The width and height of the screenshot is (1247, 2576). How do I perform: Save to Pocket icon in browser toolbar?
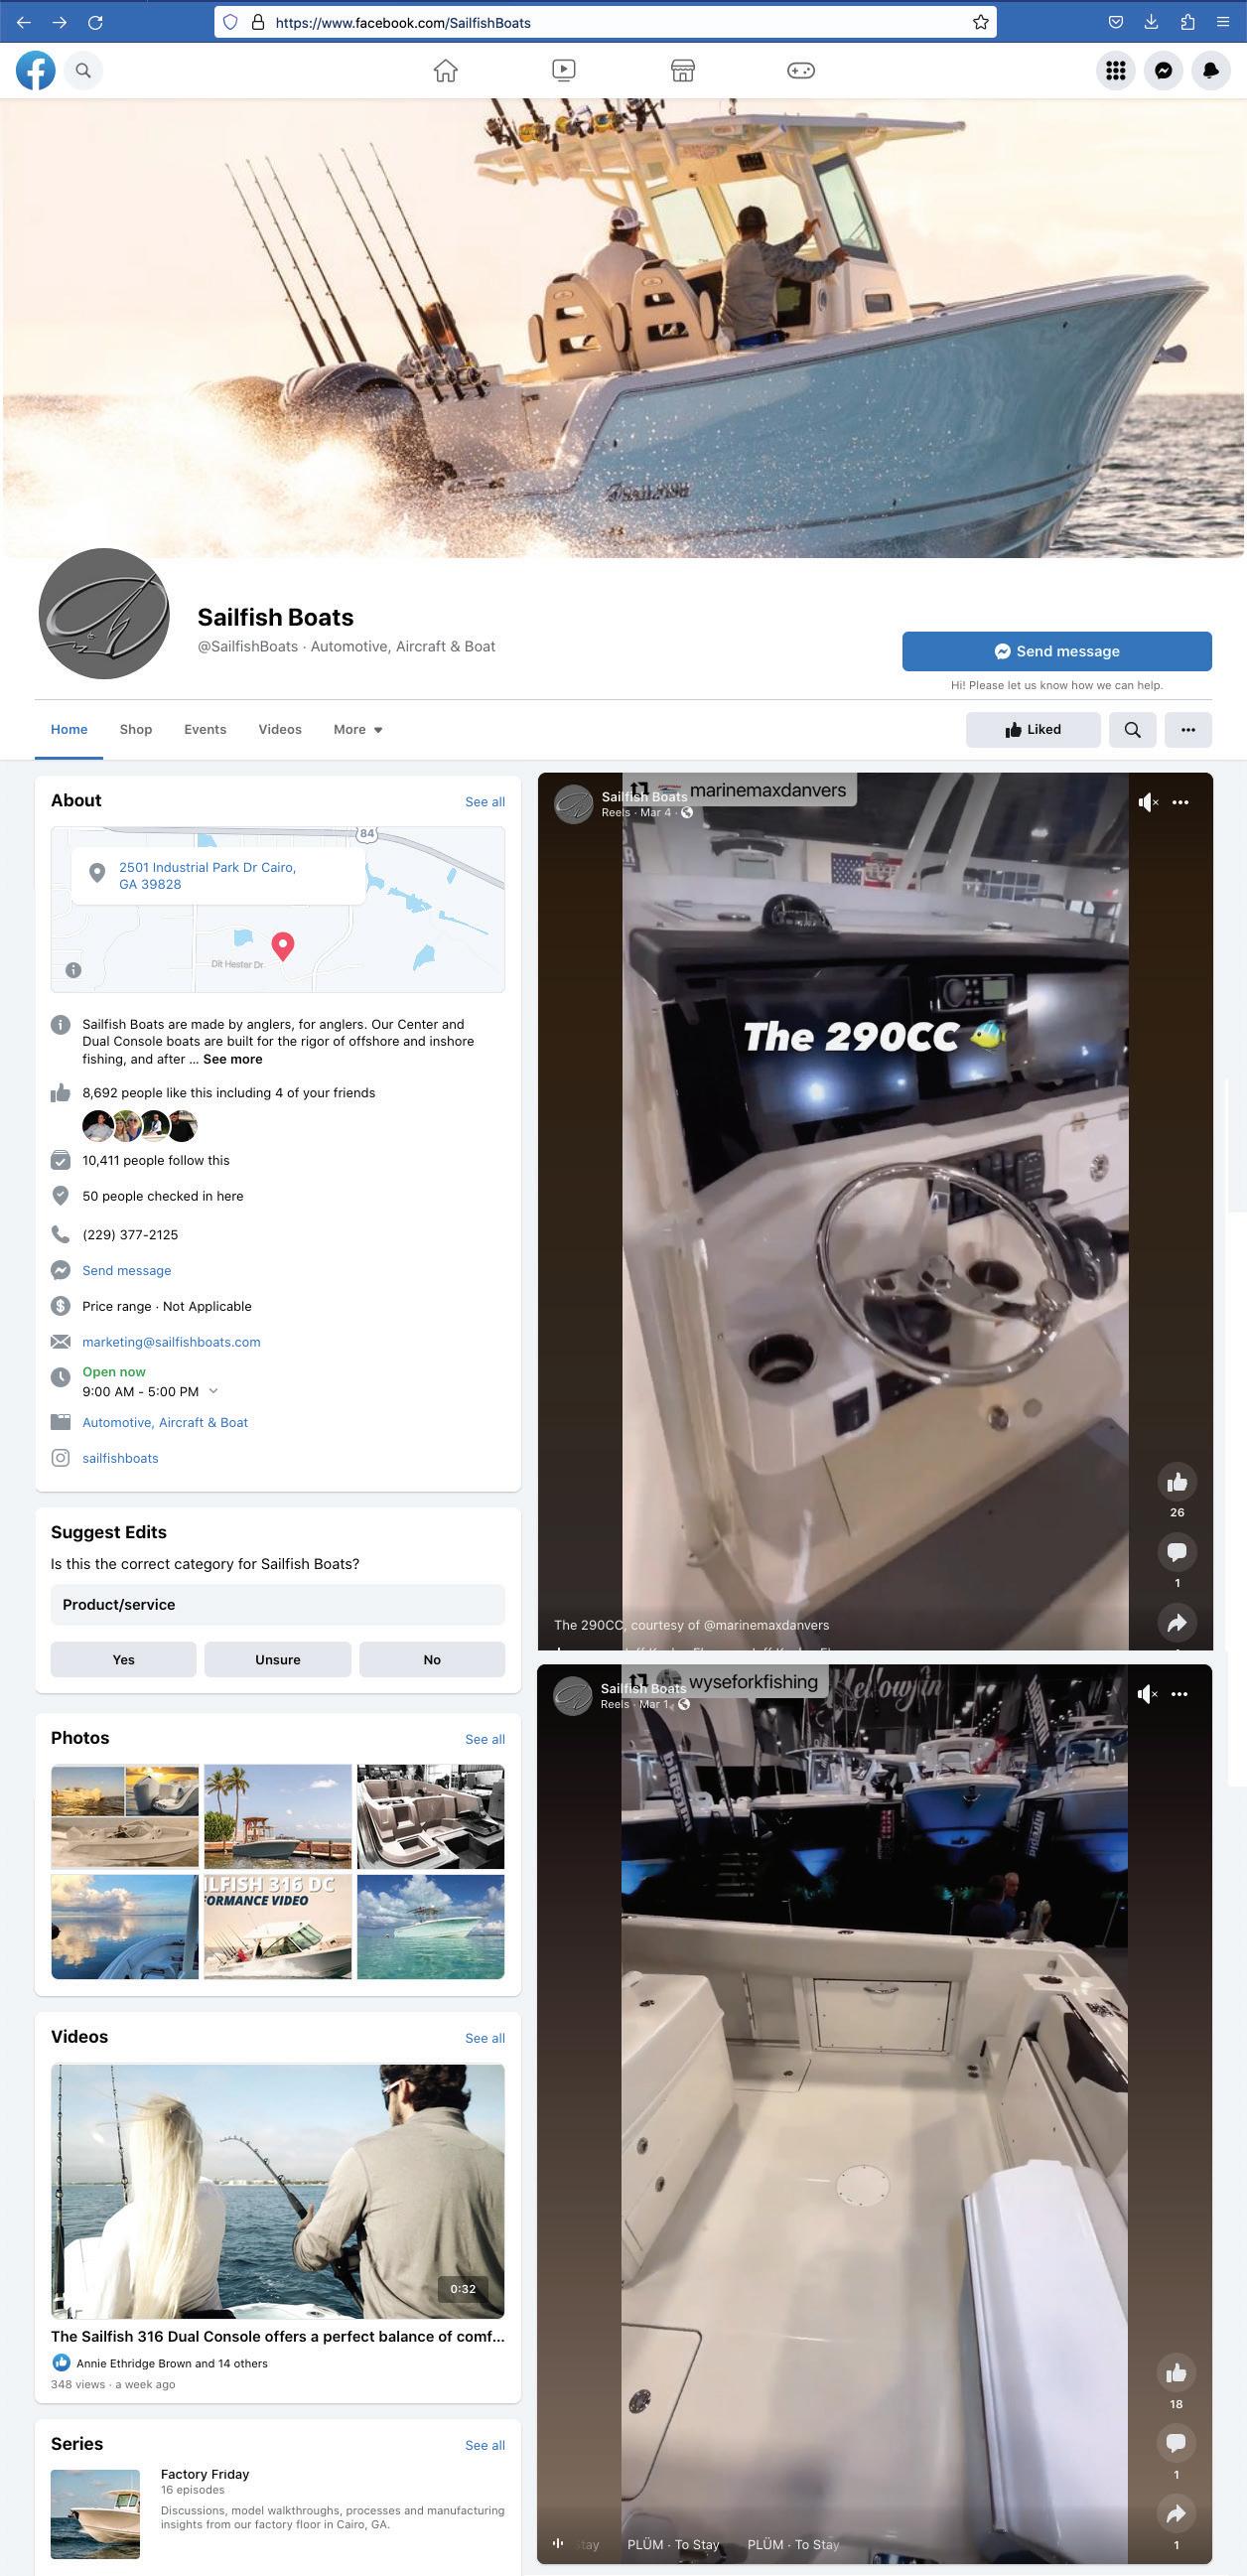click(1116, 22)
